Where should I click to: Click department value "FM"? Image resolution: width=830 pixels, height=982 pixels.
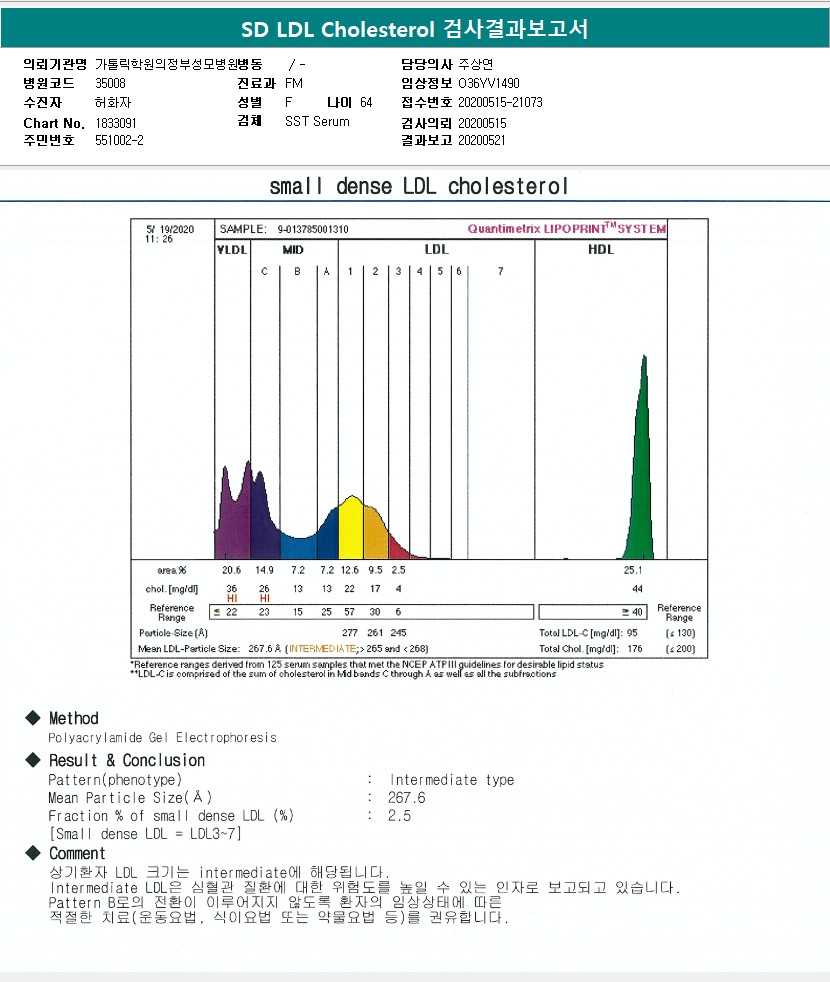(x=294, y=83)
